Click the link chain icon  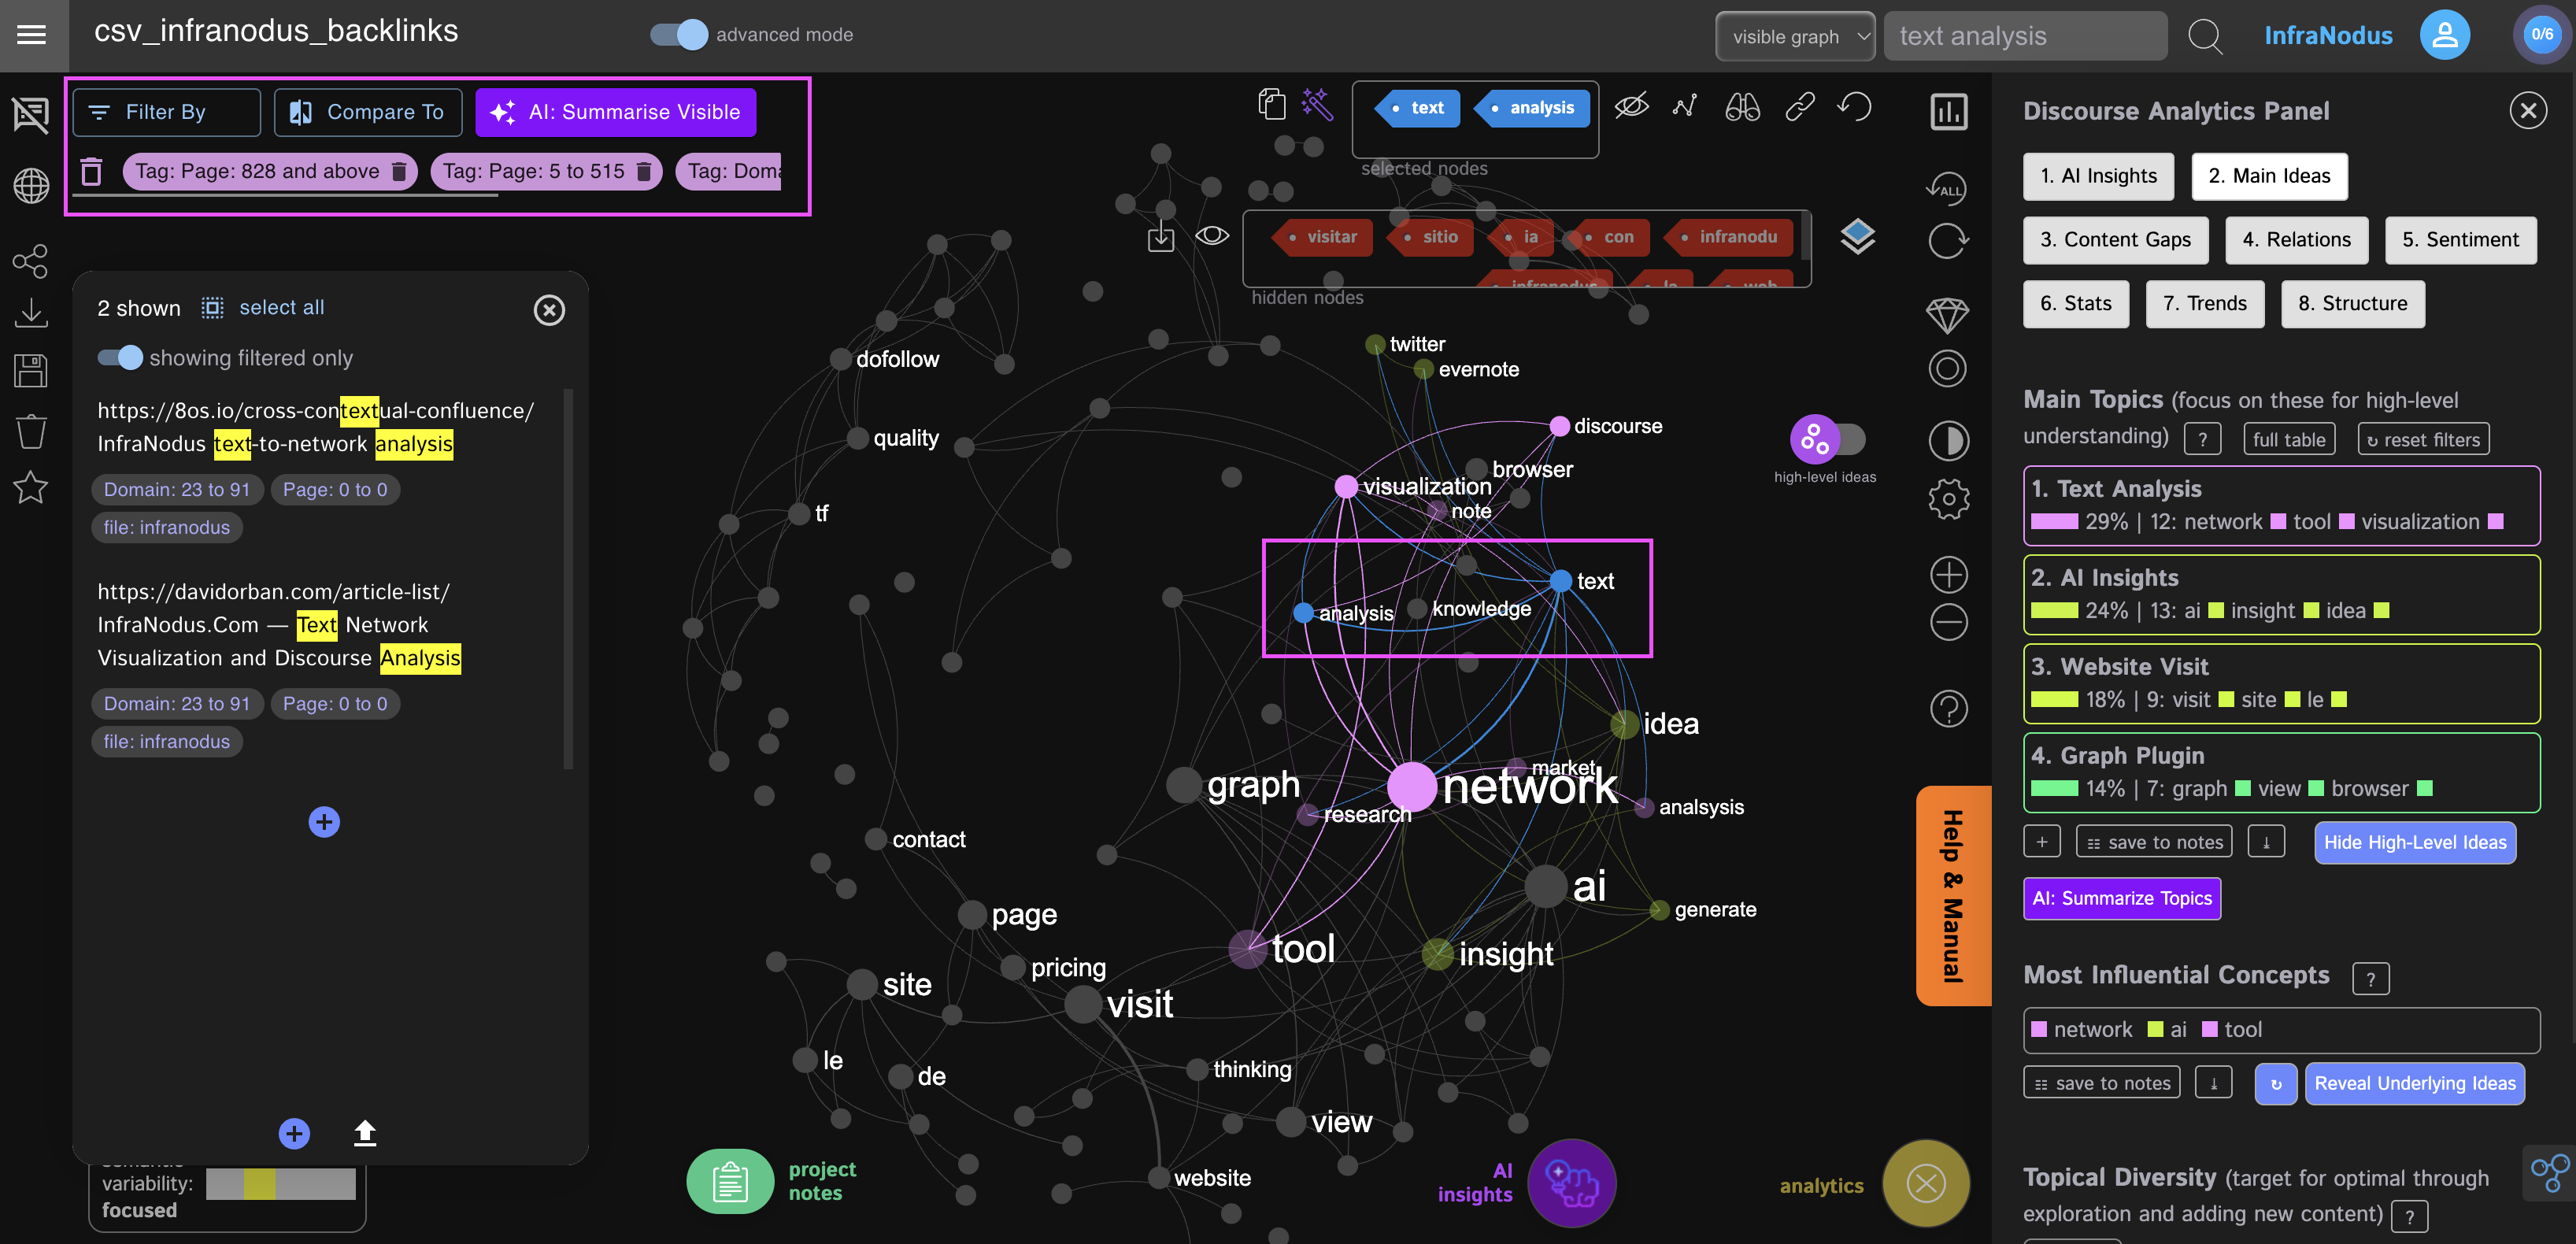click(x=1800, y=106)
